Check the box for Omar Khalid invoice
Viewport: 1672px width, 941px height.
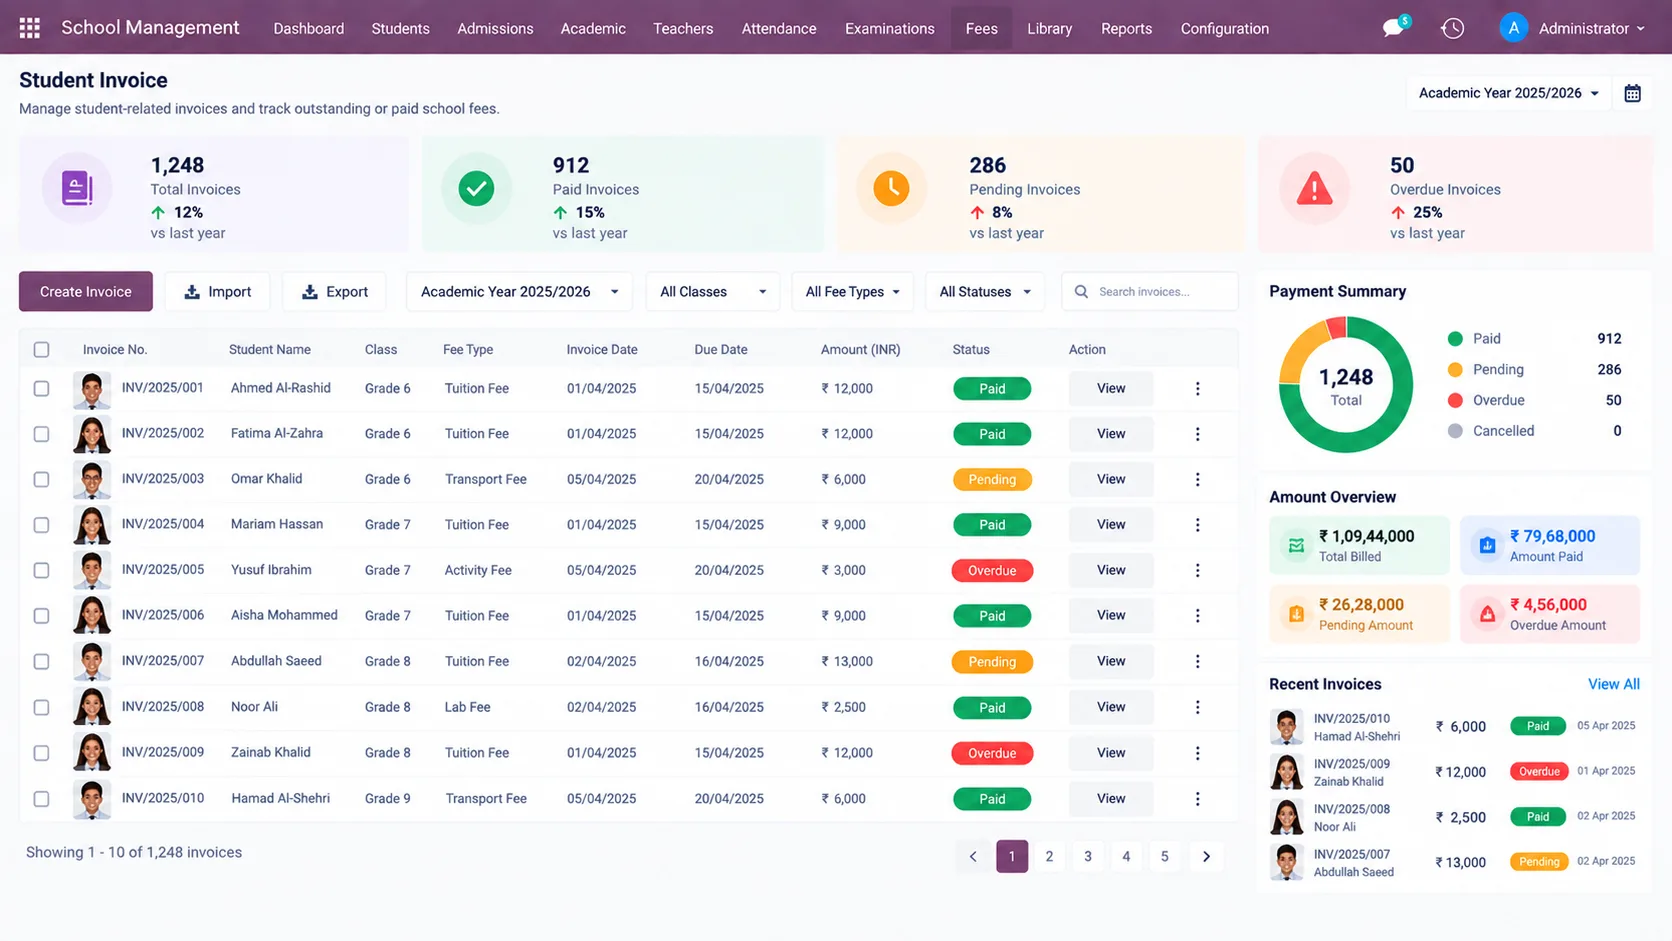click(x=41, y=480)
